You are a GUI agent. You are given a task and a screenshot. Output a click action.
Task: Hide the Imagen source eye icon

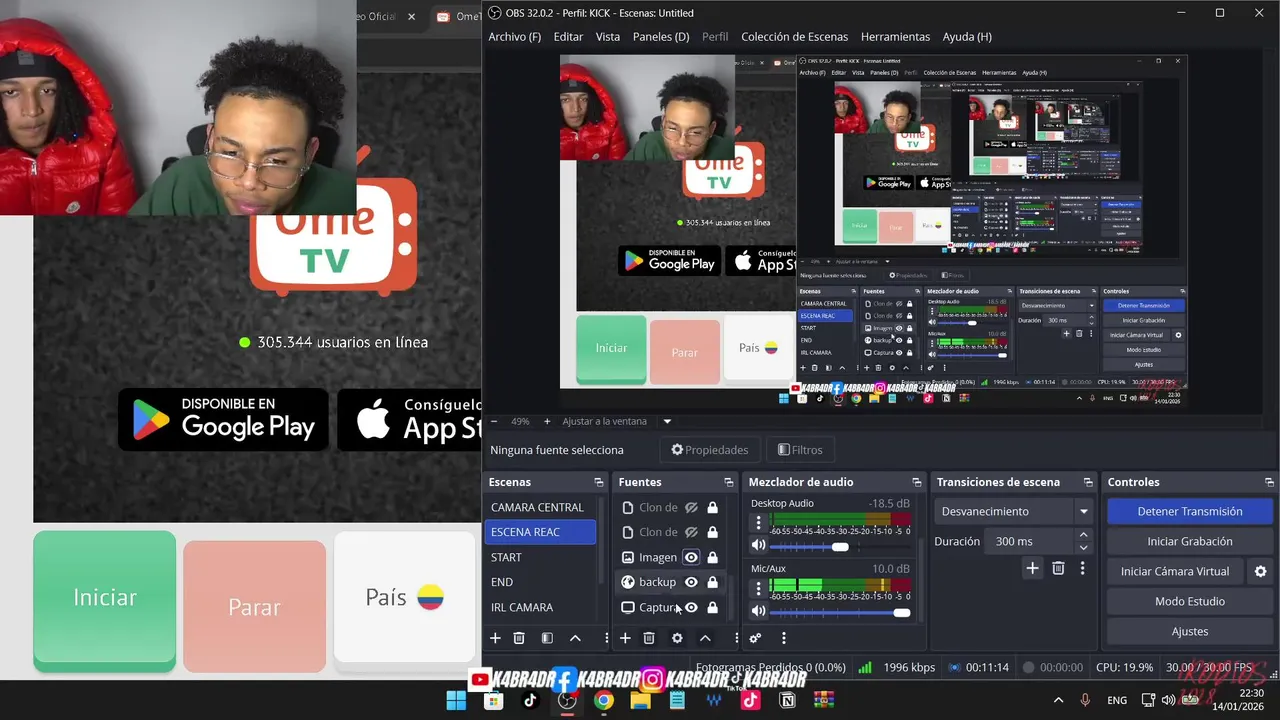click(x=691, y=557)
